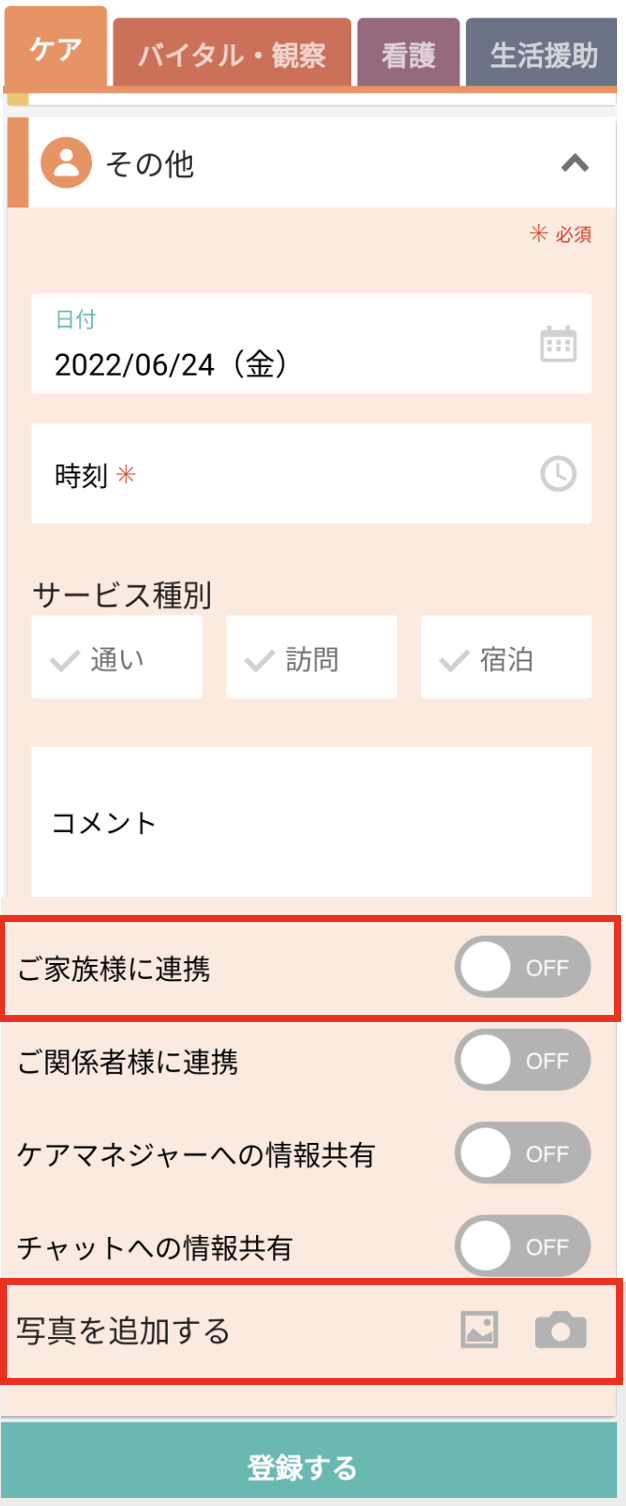Toggle チャットへの情報共有 switch
Image resolution: width=626 pixels, height=1506 pixels.
point(522,1246)
